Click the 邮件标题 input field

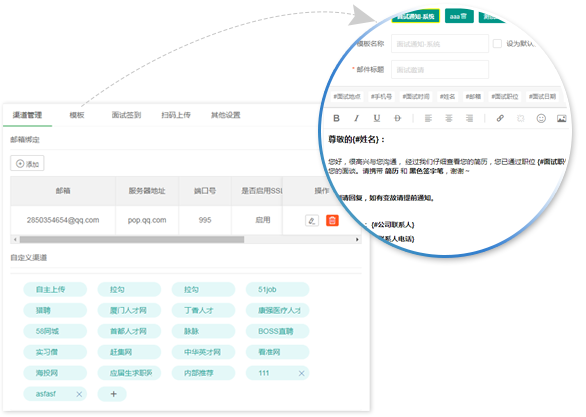[x=440, y=70]
